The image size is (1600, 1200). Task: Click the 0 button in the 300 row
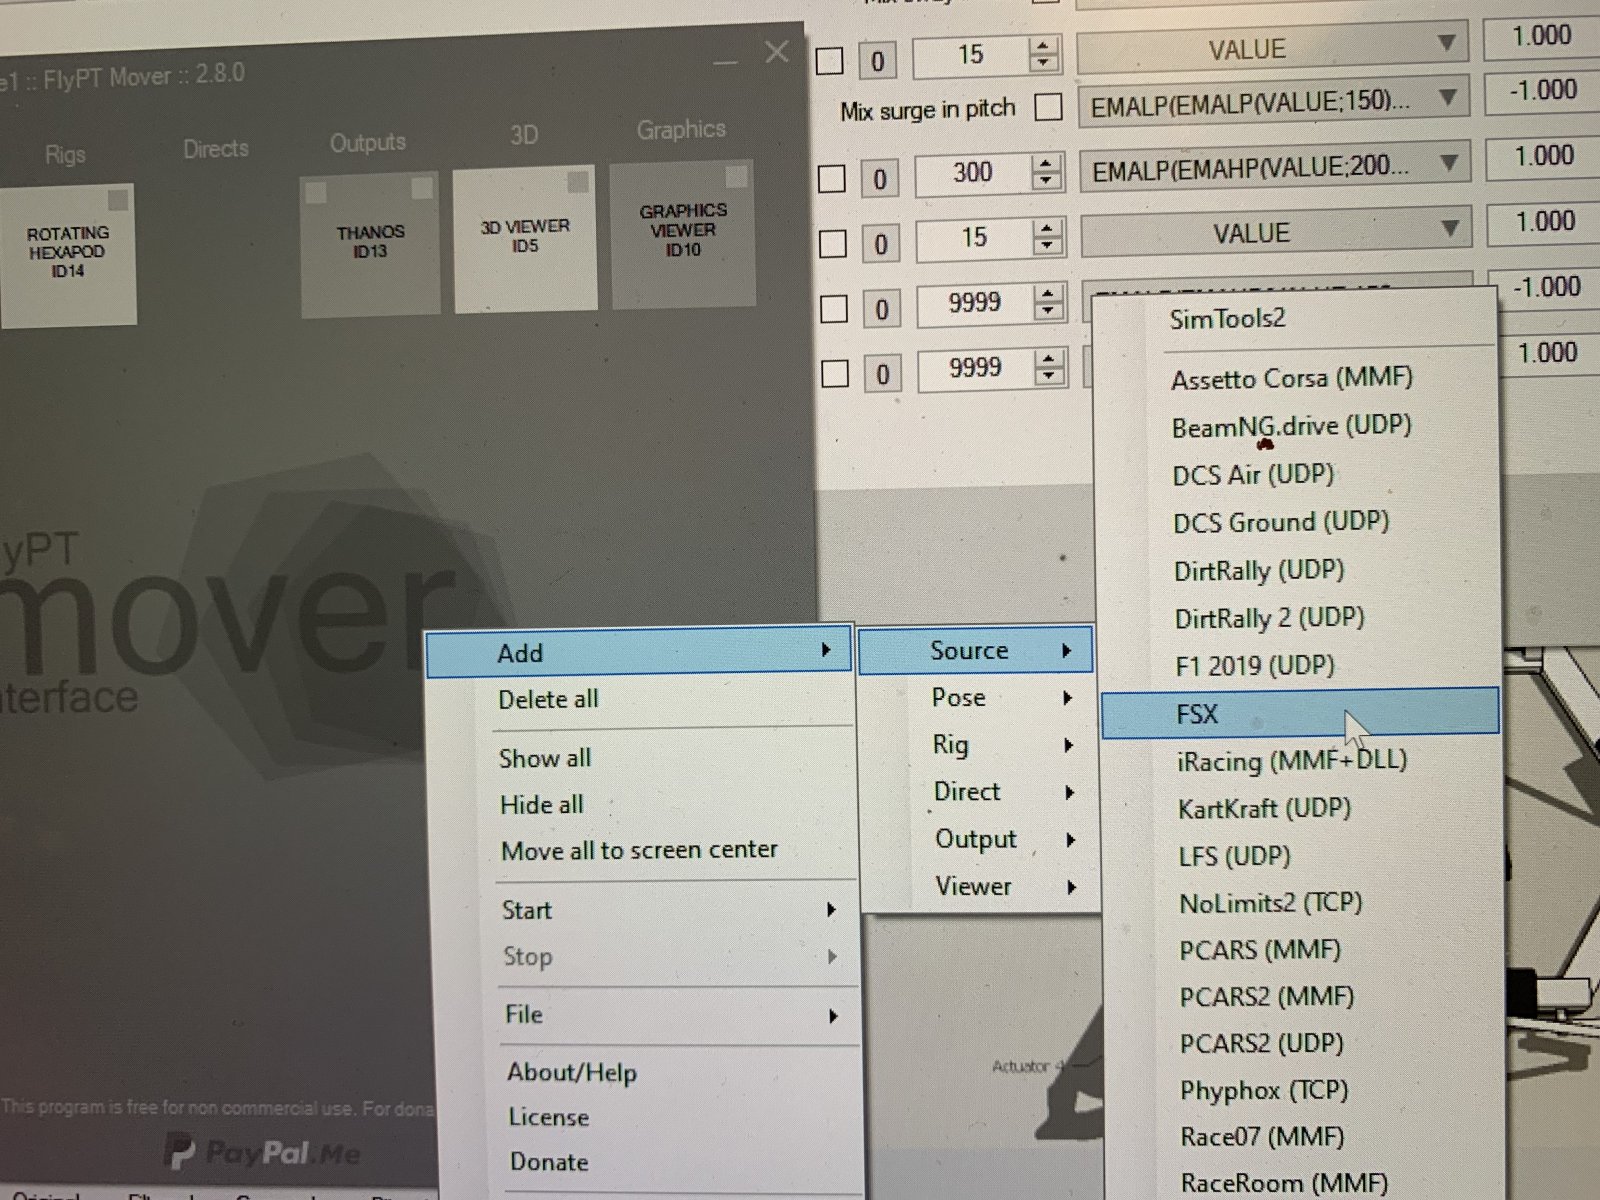(x=880, y=179)
